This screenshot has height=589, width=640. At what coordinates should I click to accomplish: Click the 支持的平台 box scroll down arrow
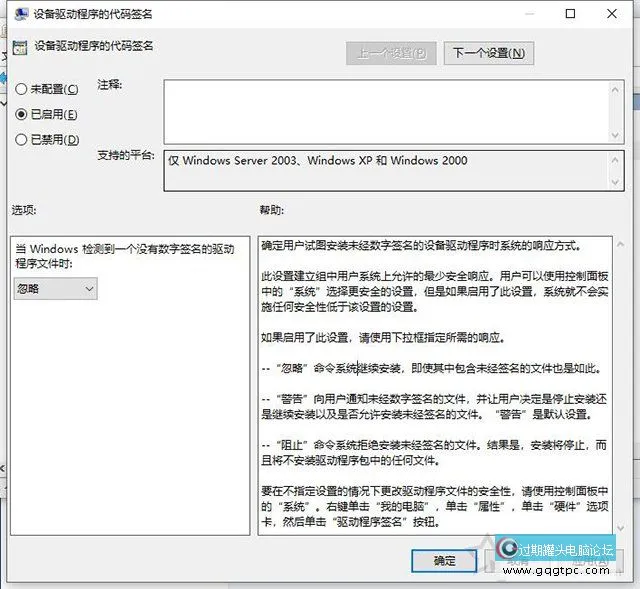point(616,182)
